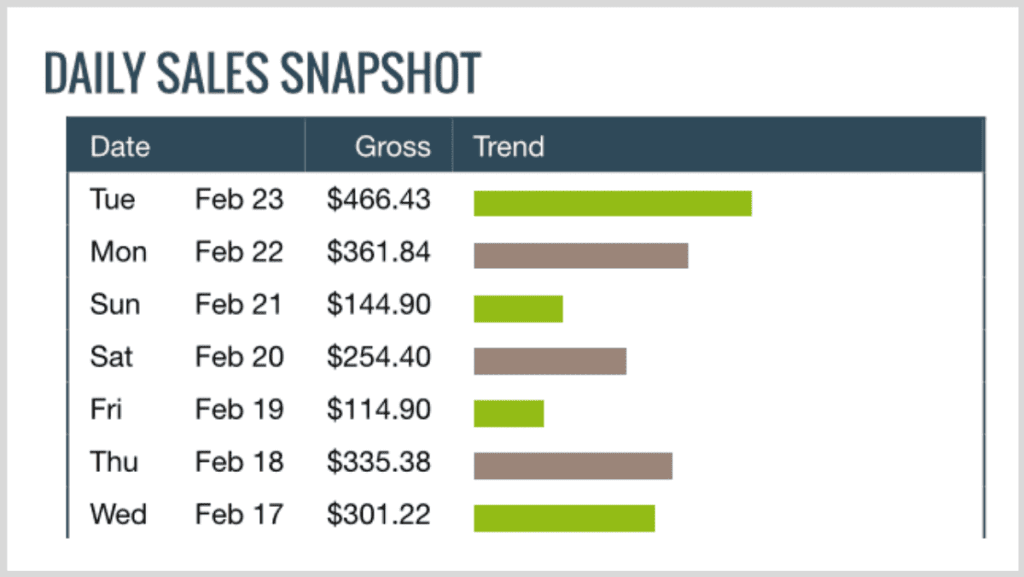The height and width of the screenshot is (577, 1024).
Task: Select the Wed Feb 17 date
Action: pos(186,514)
